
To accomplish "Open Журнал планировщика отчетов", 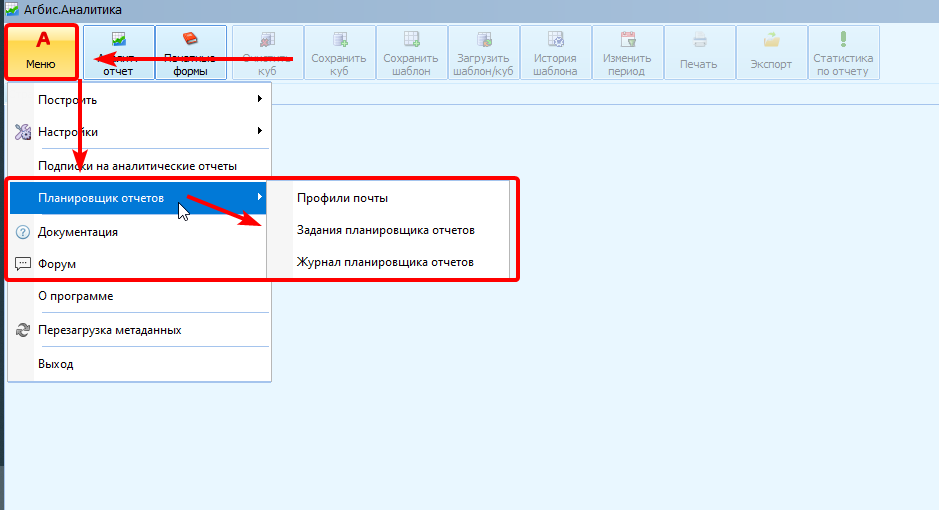I will pyautogui.click(x=388, y=262).
